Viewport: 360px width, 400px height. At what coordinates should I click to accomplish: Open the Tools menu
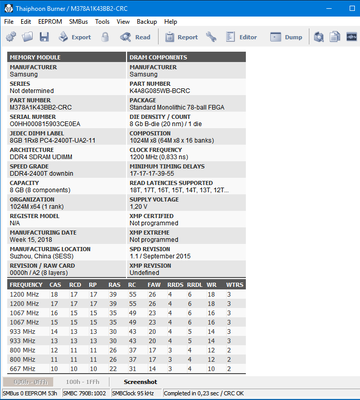coord(102,22)
